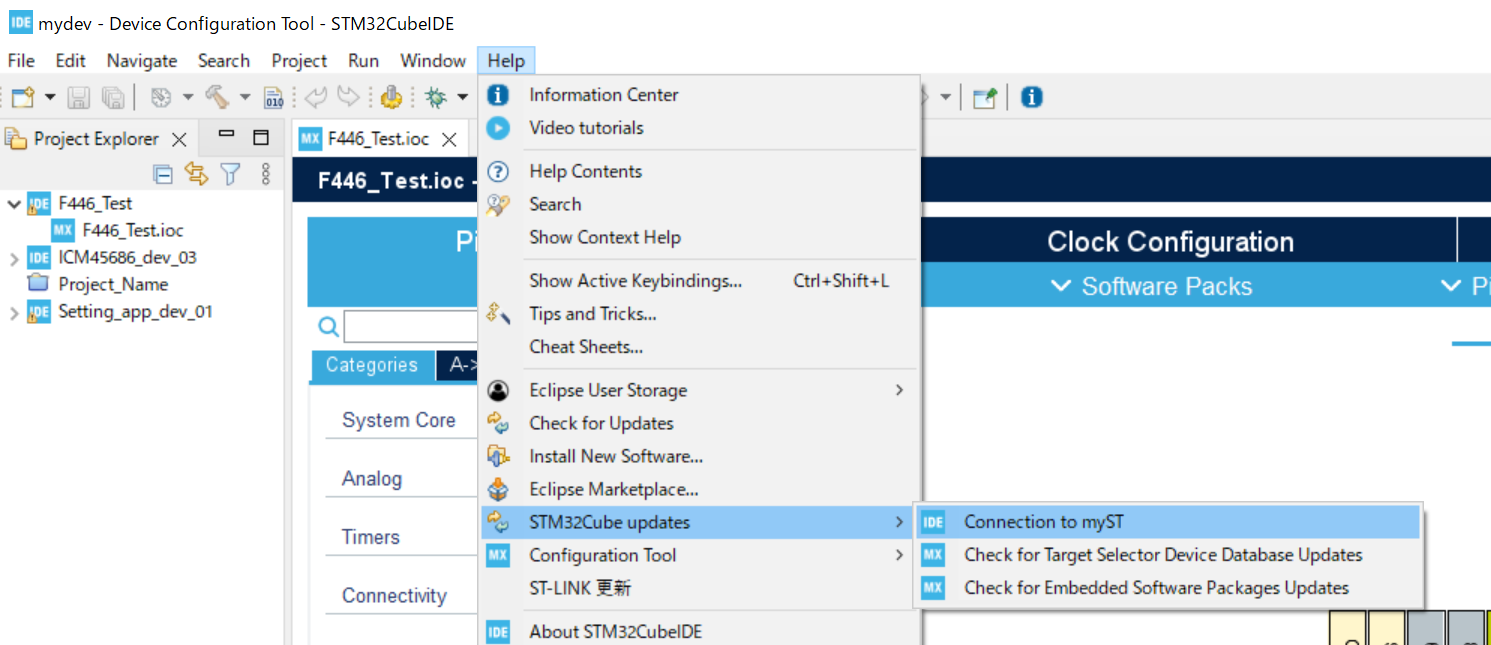Choose Check for Embedded Software Packages Updates
The height and width of the screenshot is (645, 1491).
[1156, 588]
